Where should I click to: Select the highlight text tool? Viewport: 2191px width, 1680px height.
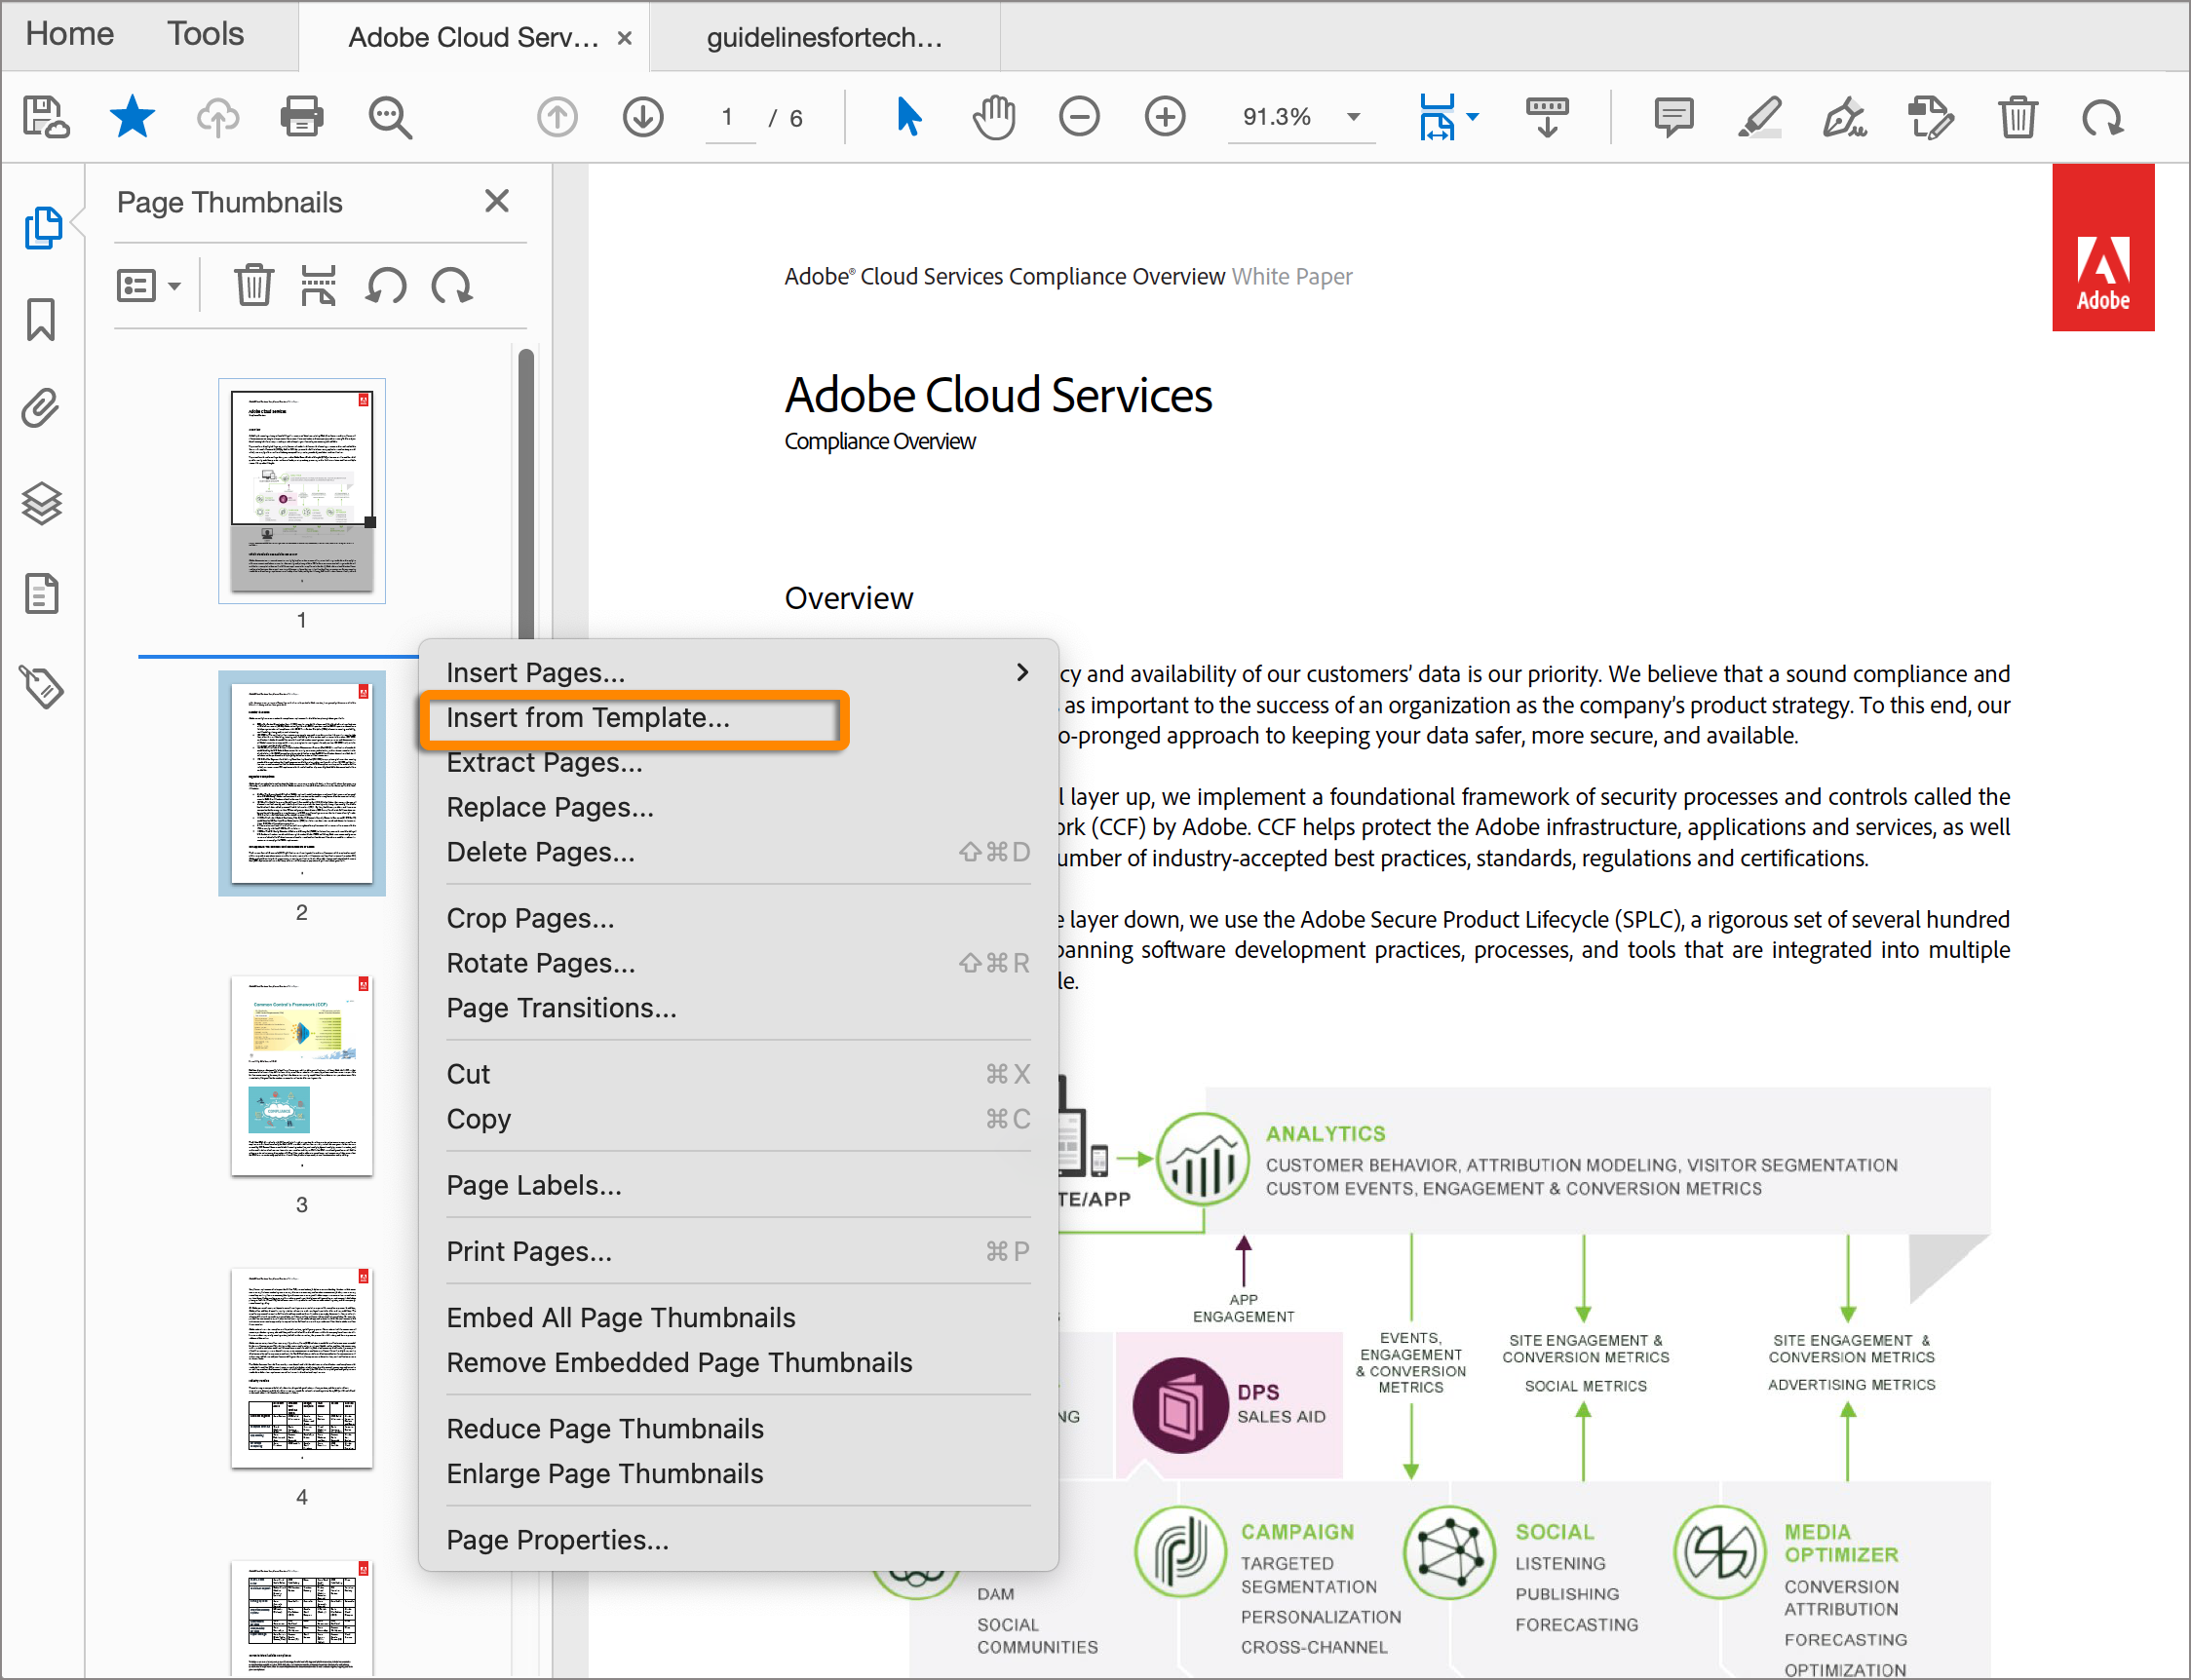(1759, 117)
